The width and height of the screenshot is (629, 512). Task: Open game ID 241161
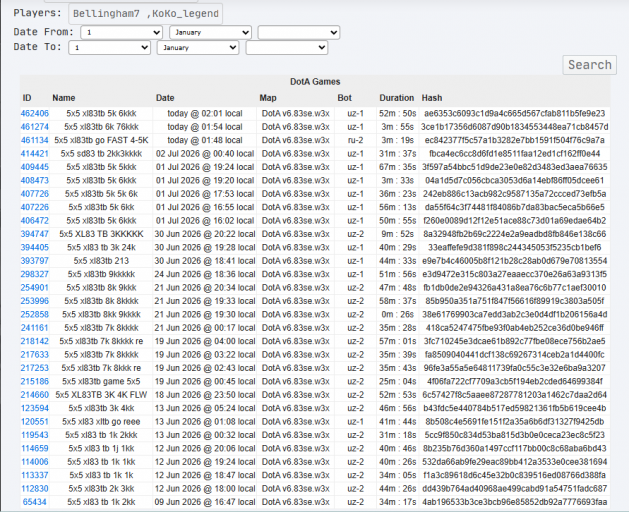pyautogui.click(x=34, y=328)
